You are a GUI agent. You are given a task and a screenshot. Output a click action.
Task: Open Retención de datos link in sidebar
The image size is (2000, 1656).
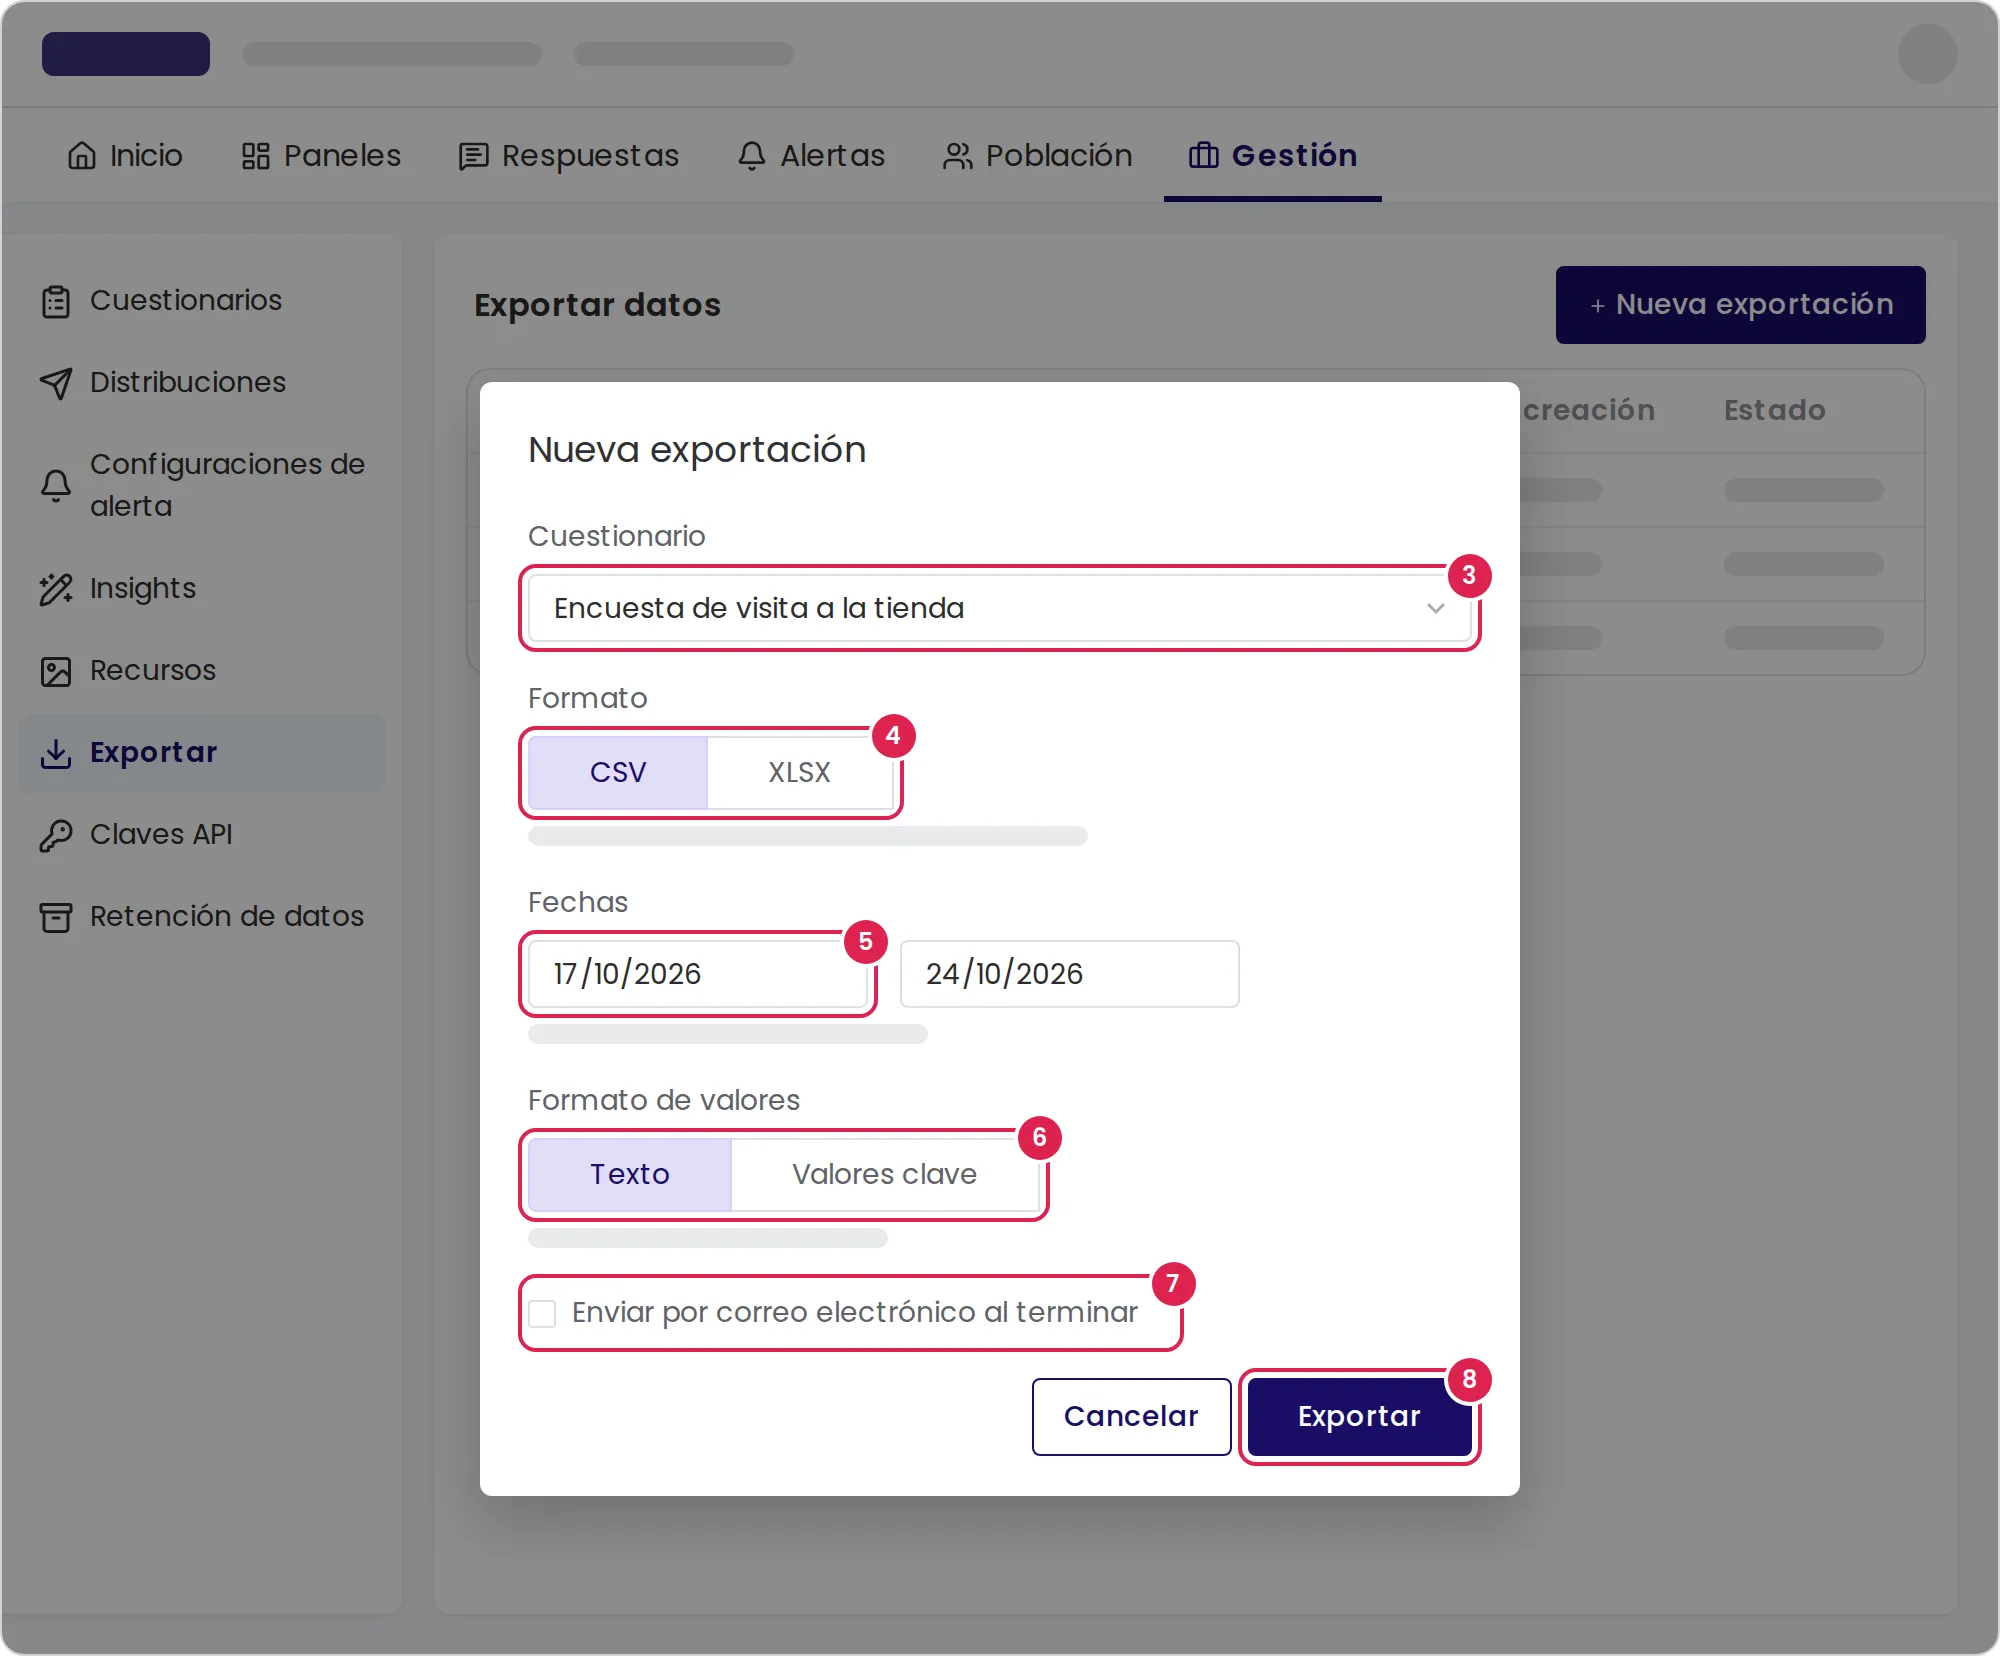[202, 917]
